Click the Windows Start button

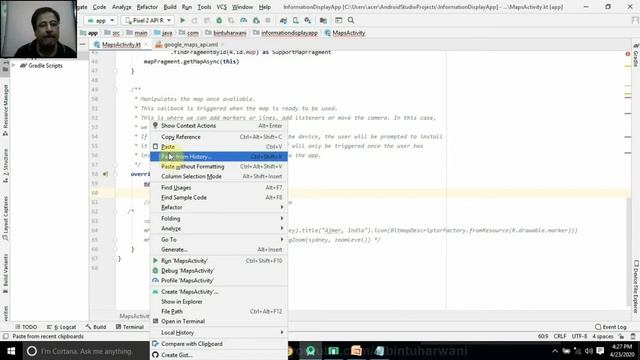click(x=11, y=351)
